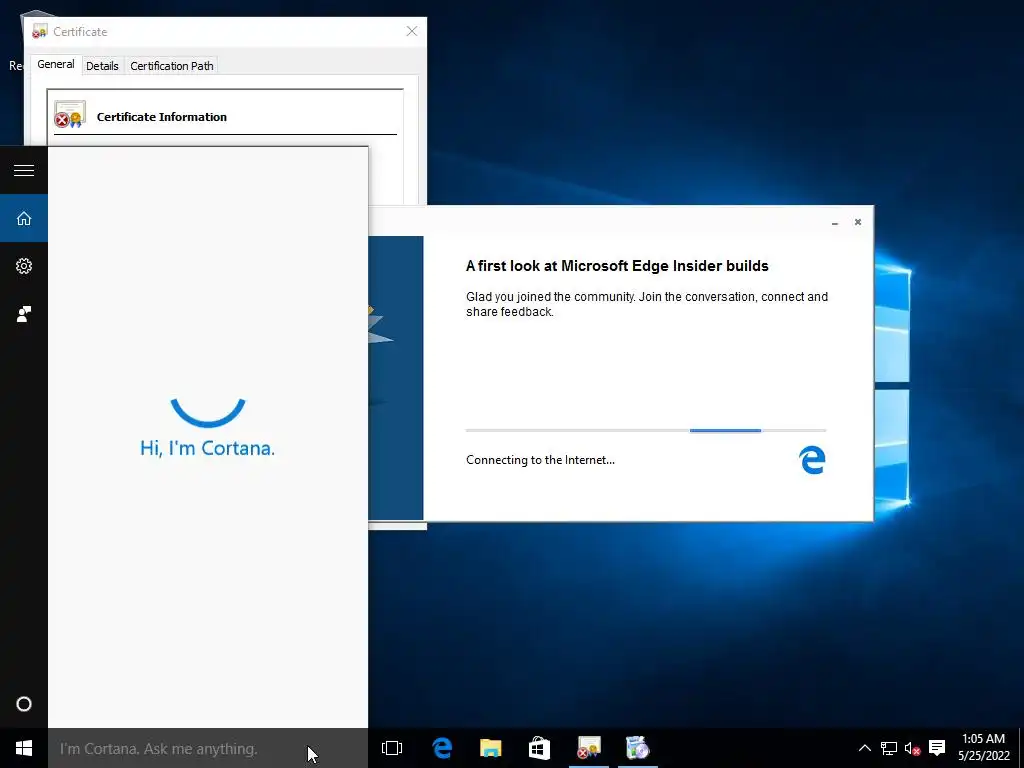
Task: Open Certification Path tab
Action: coord(172,66)
